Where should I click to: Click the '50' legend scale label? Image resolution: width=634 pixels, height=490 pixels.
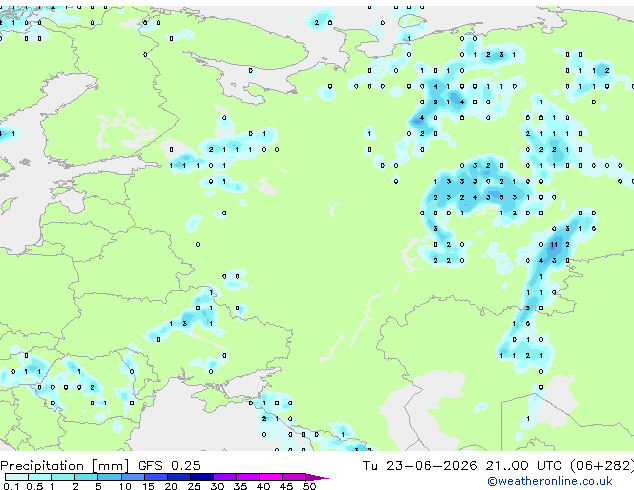click(x=310, y=486)
